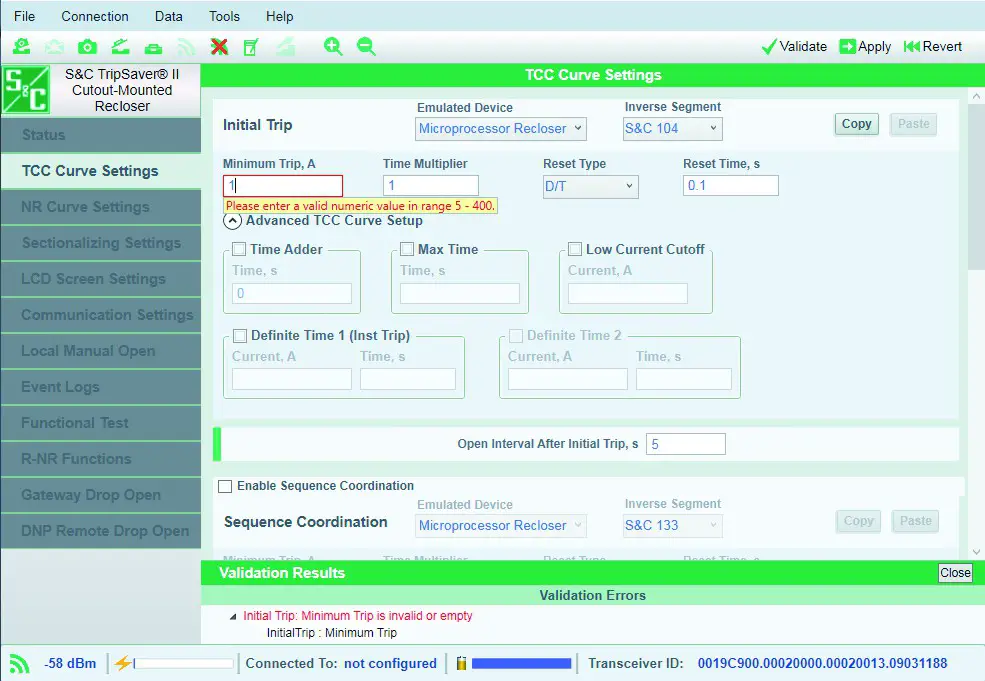Screen dimensions: 985x681
Task: Open Initial Trip Inverse Segment S&C 104 dropdown
Action: coord(672,129)
